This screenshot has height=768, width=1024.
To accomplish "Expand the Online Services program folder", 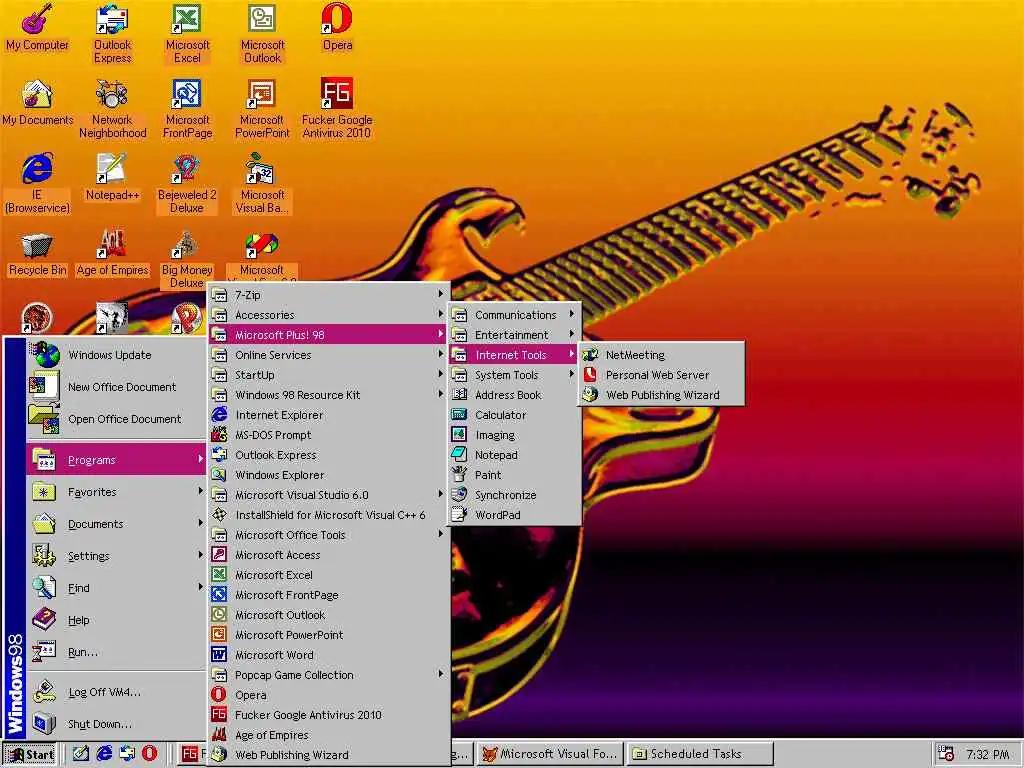I will 328,355.
